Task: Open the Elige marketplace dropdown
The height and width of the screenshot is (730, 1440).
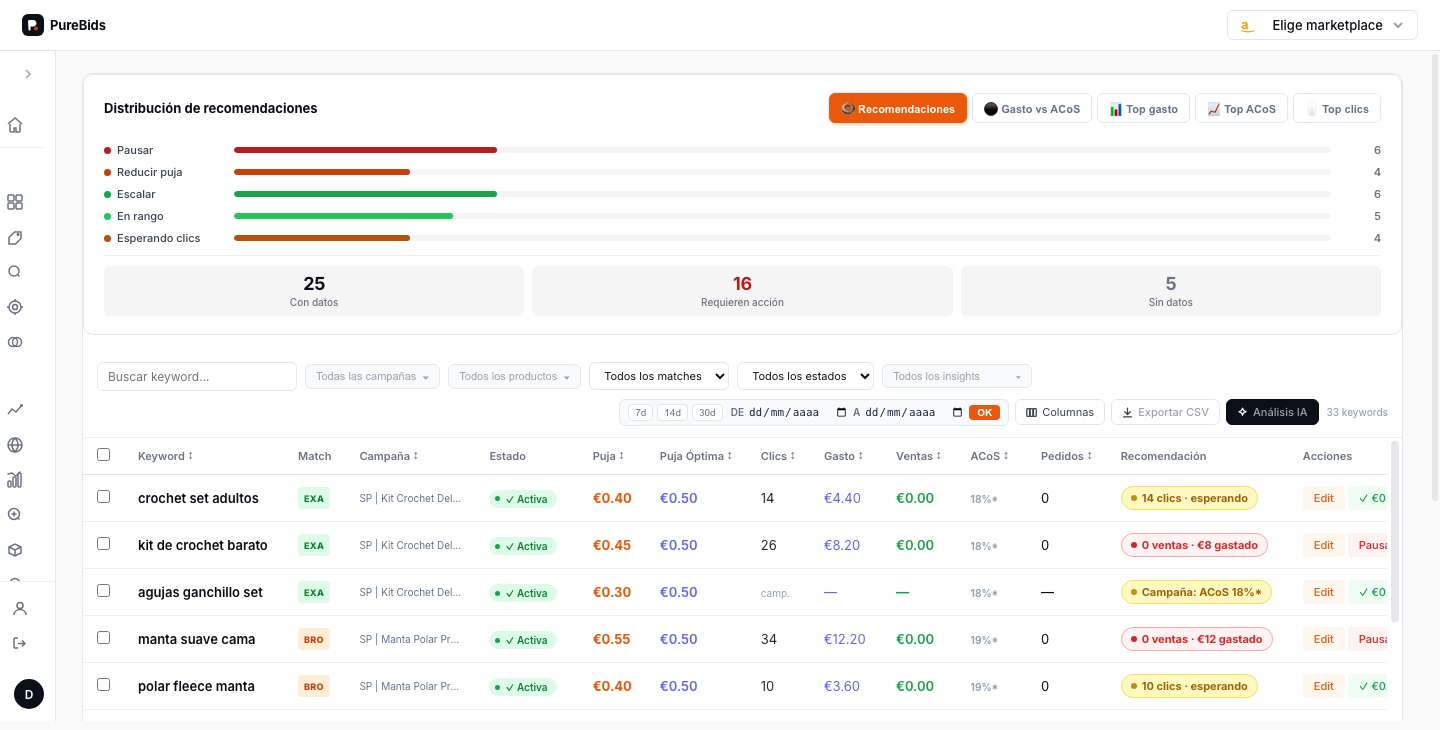Action: coord(1322,25)
